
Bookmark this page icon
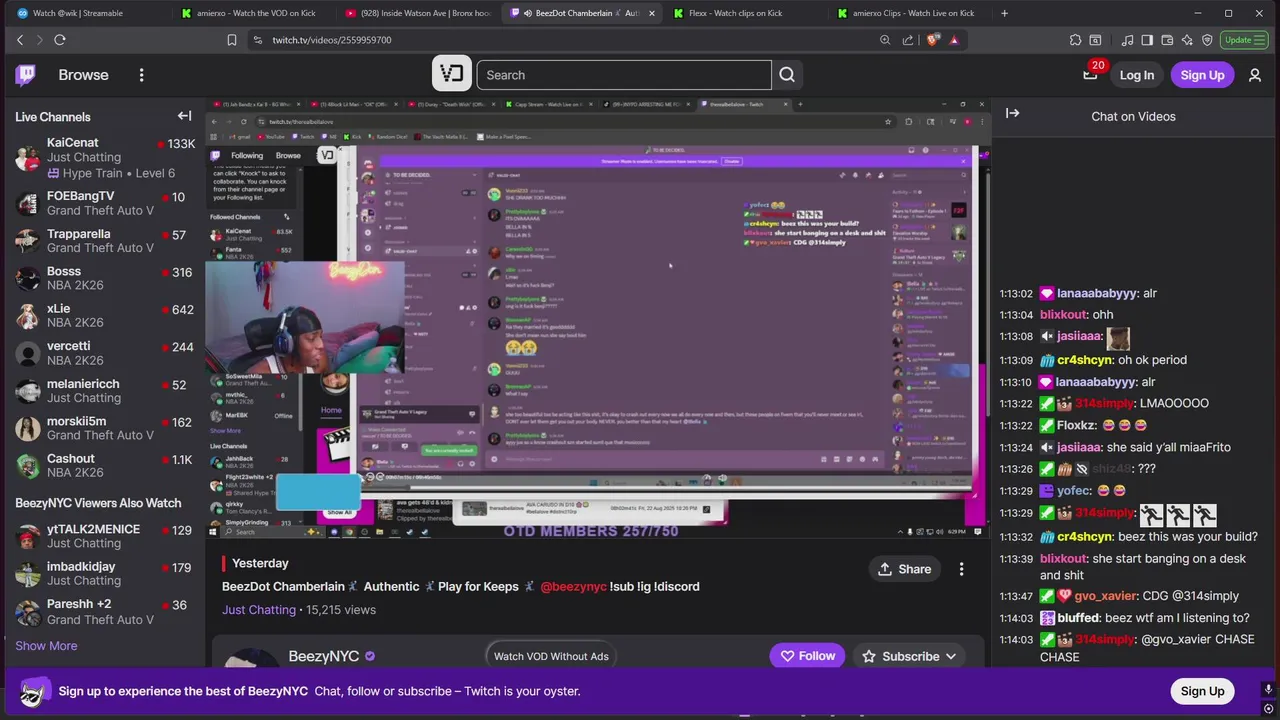click(x=232, y=40)
